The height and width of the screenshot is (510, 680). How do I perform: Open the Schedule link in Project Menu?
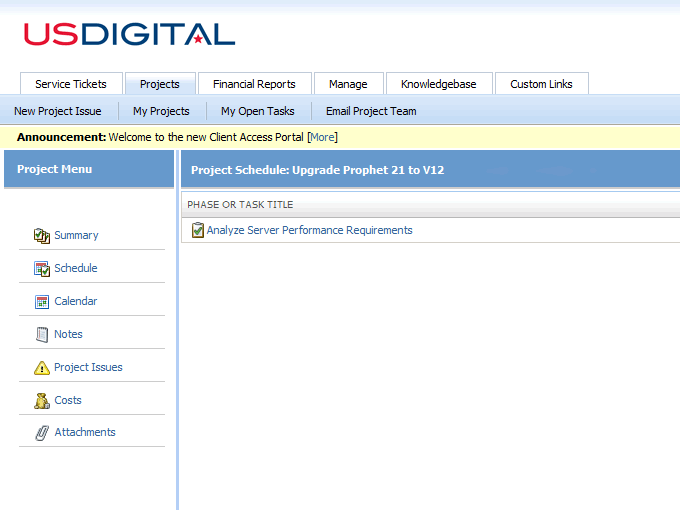point(76,268)
